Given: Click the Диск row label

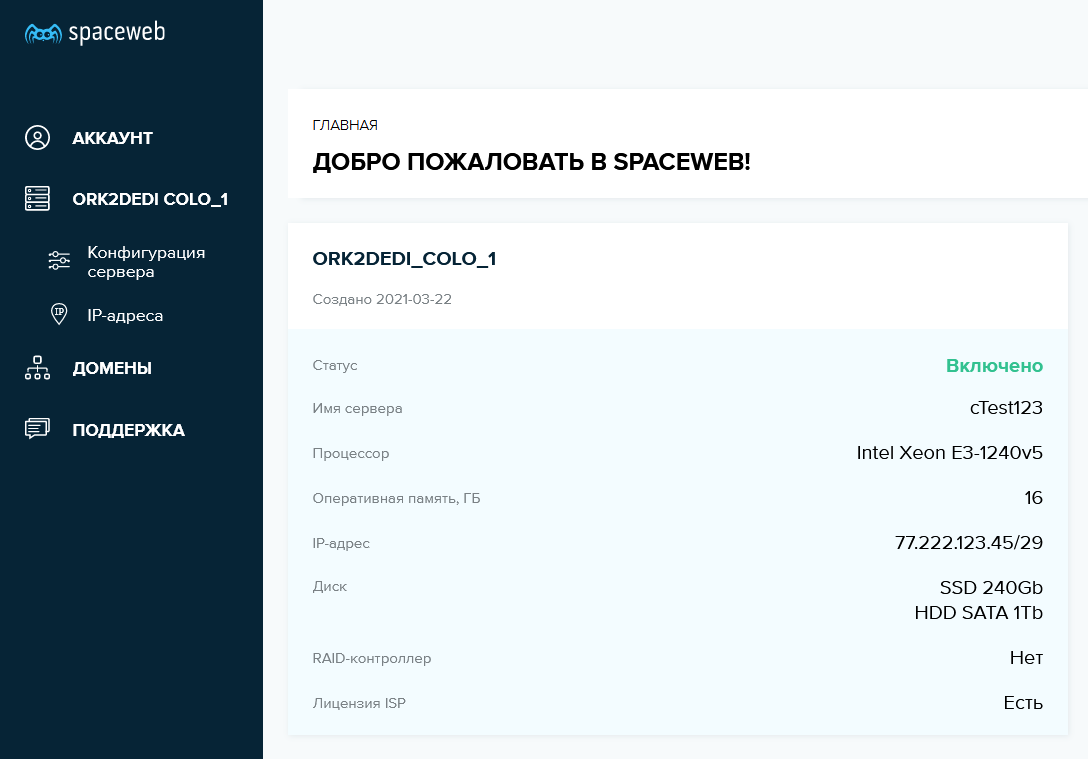Looking at the screenshot, I should (x=330, y=587).
